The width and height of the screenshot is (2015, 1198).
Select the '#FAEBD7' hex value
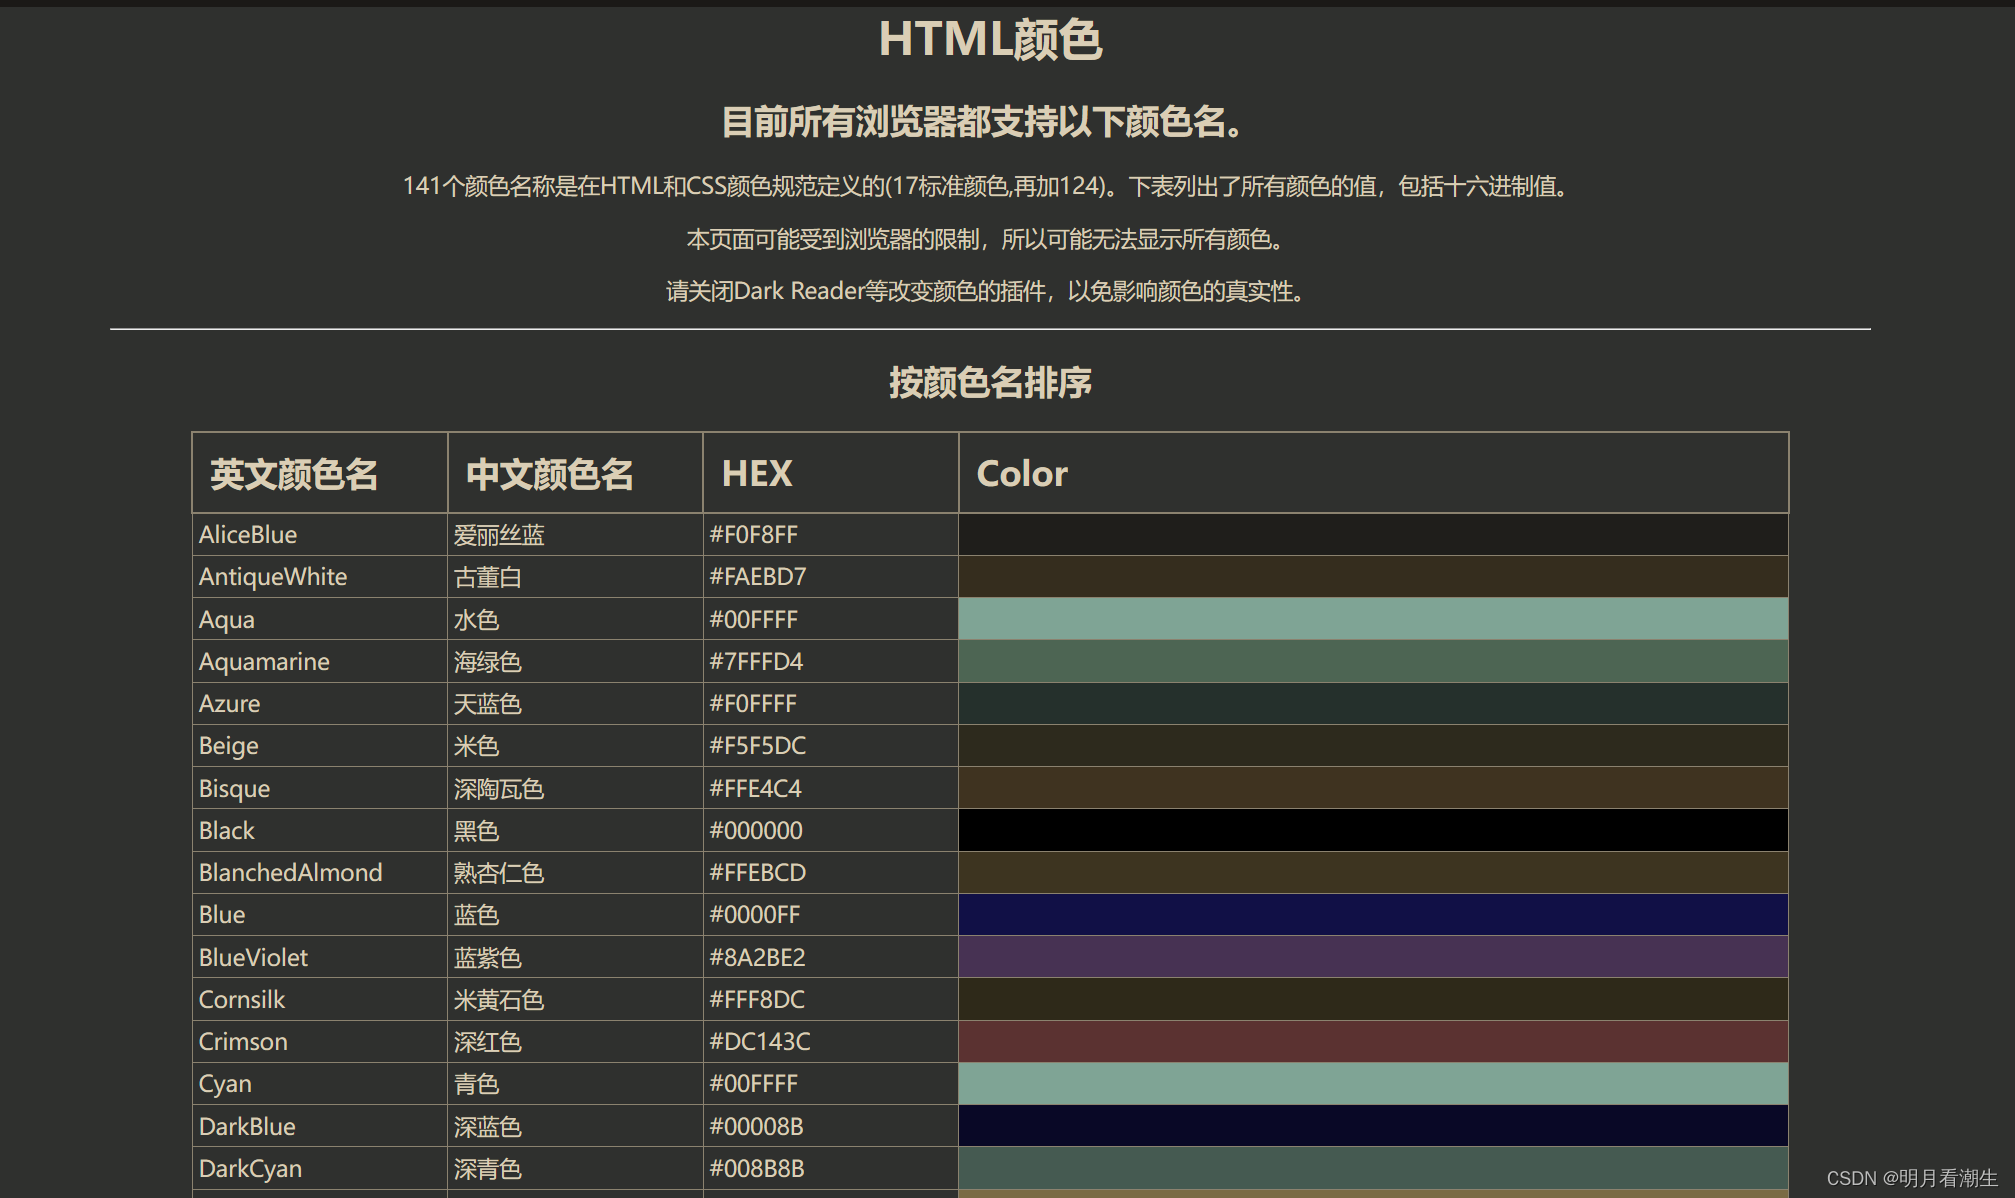757,577
